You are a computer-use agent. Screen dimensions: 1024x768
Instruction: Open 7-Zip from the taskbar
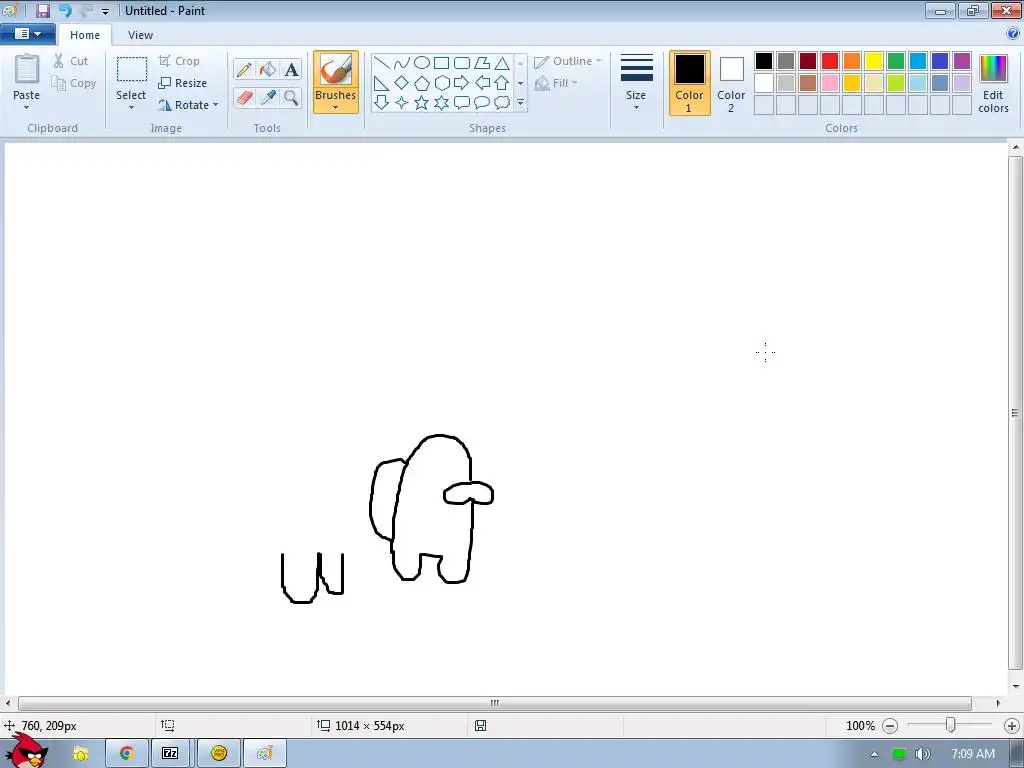click(170, 754)
